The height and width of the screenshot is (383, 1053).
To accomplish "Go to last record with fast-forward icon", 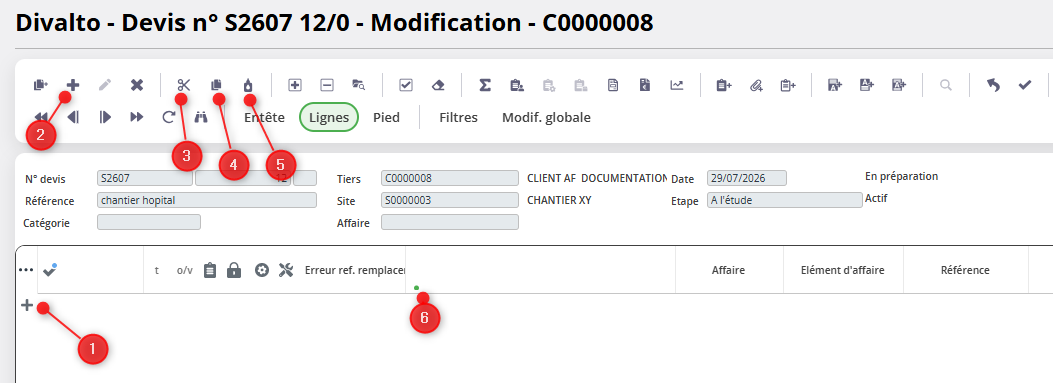I will coord(137,117).
